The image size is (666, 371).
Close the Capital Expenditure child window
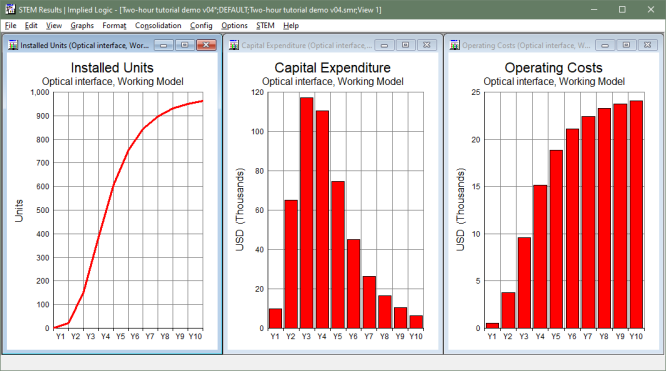(427, 45)
